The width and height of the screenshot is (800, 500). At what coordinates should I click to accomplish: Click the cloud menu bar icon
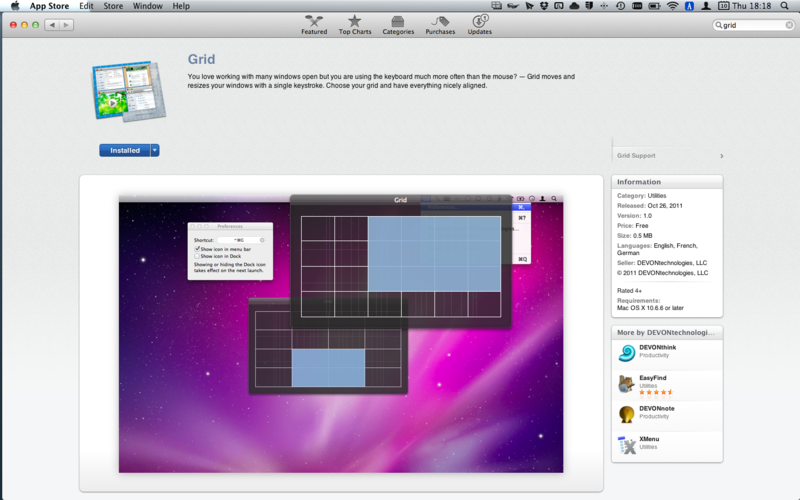(574, 6)
